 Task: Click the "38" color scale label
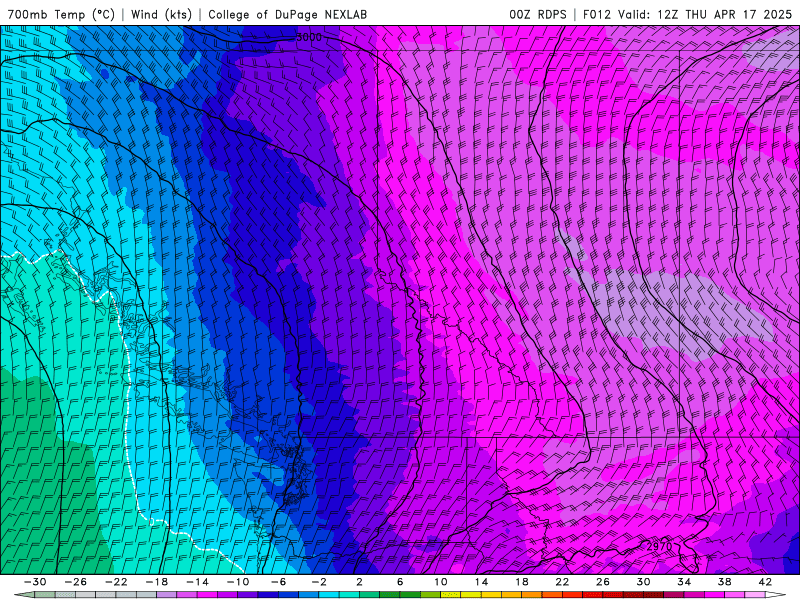[724, 582]
